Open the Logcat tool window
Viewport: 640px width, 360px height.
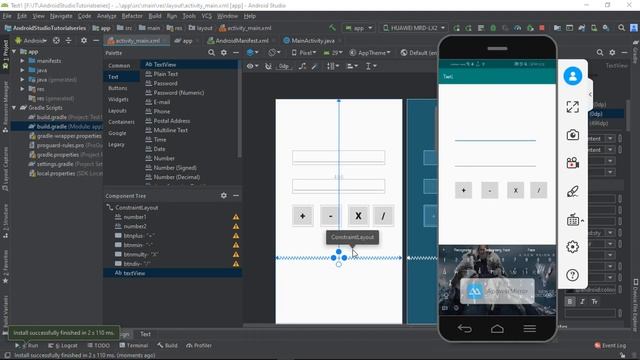click(63, 346)
